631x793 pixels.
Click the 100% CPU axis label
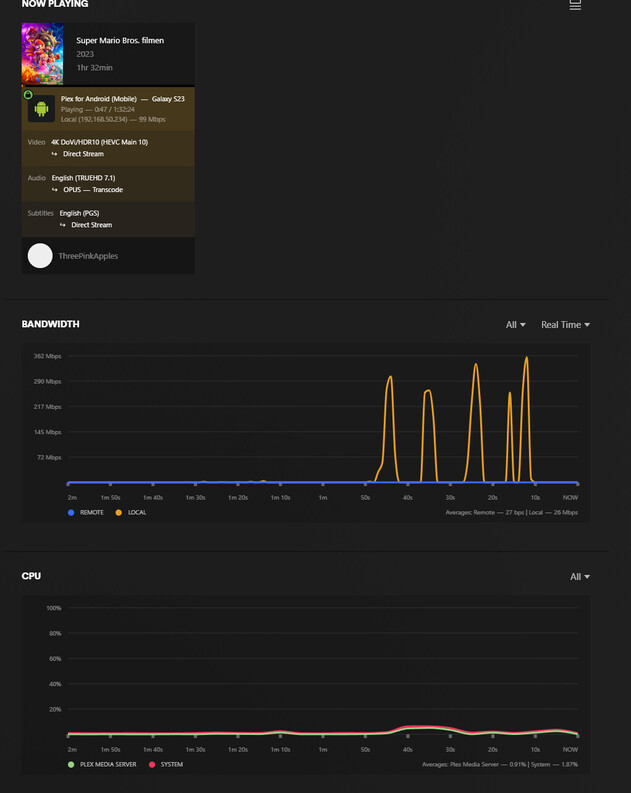tap(54, 608)
